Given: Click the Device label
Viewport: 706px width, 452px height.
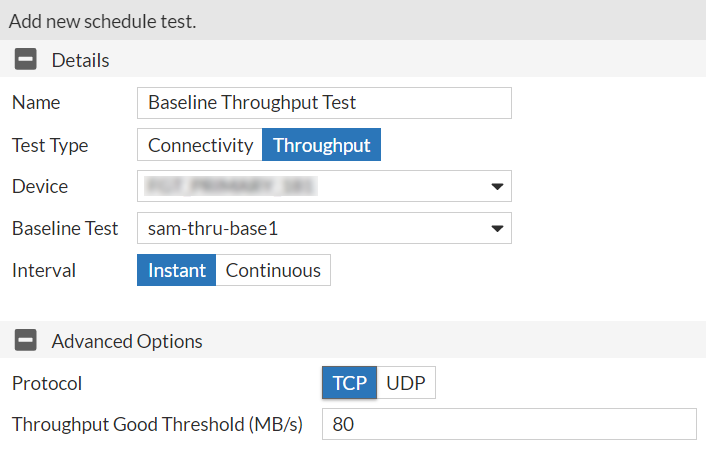Looking at the screenshot, I should [x=40, y=186].
